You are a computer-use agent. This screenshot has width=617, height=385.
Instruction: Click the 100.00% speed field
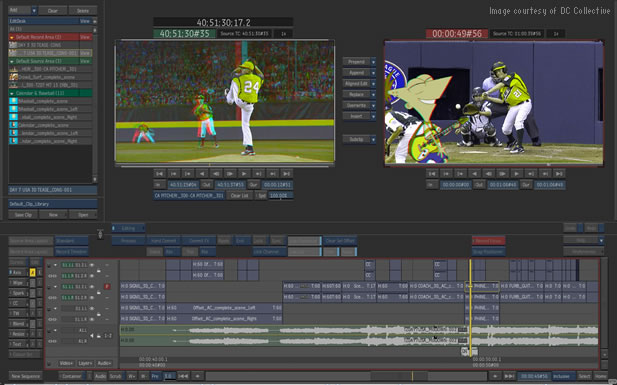[x=281, y=196]
